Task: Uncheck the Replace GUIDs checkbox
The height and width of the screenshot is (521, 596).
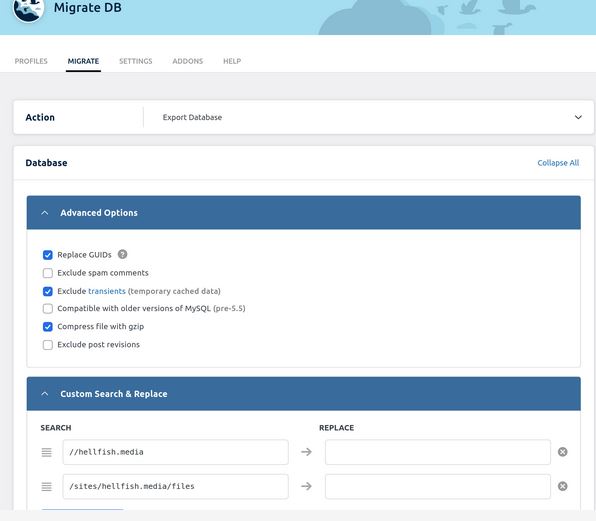Action: (x=48, y=255)
